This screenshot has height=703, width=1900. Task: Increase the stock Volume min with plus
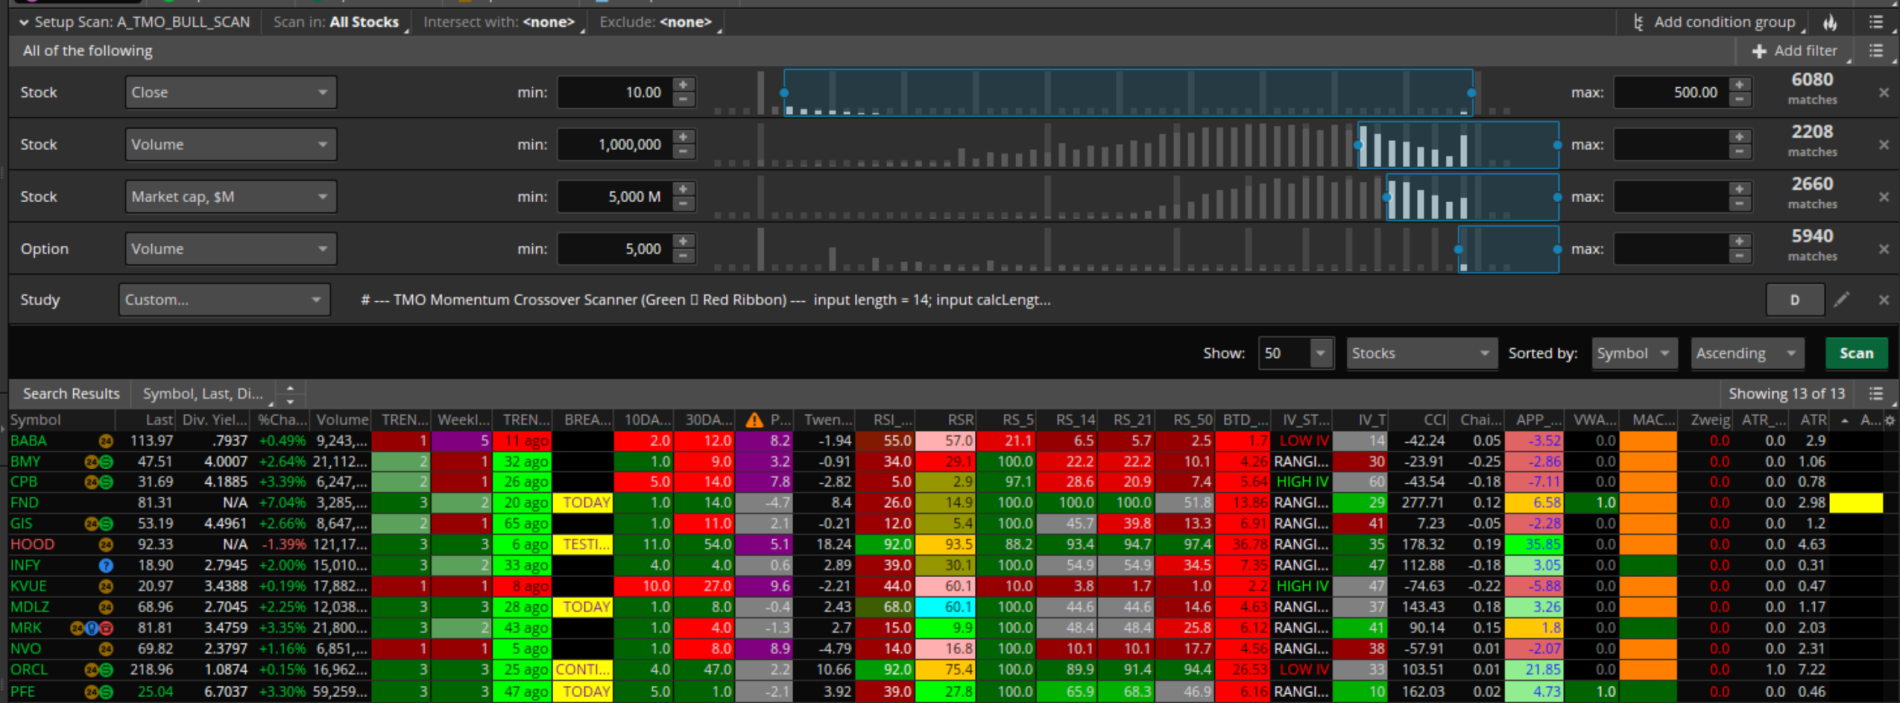684,137
